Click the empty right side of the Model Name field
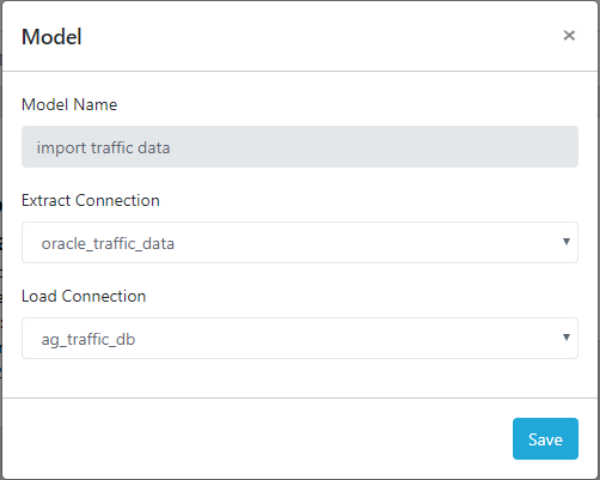The image size is (600, 480). 450,146
